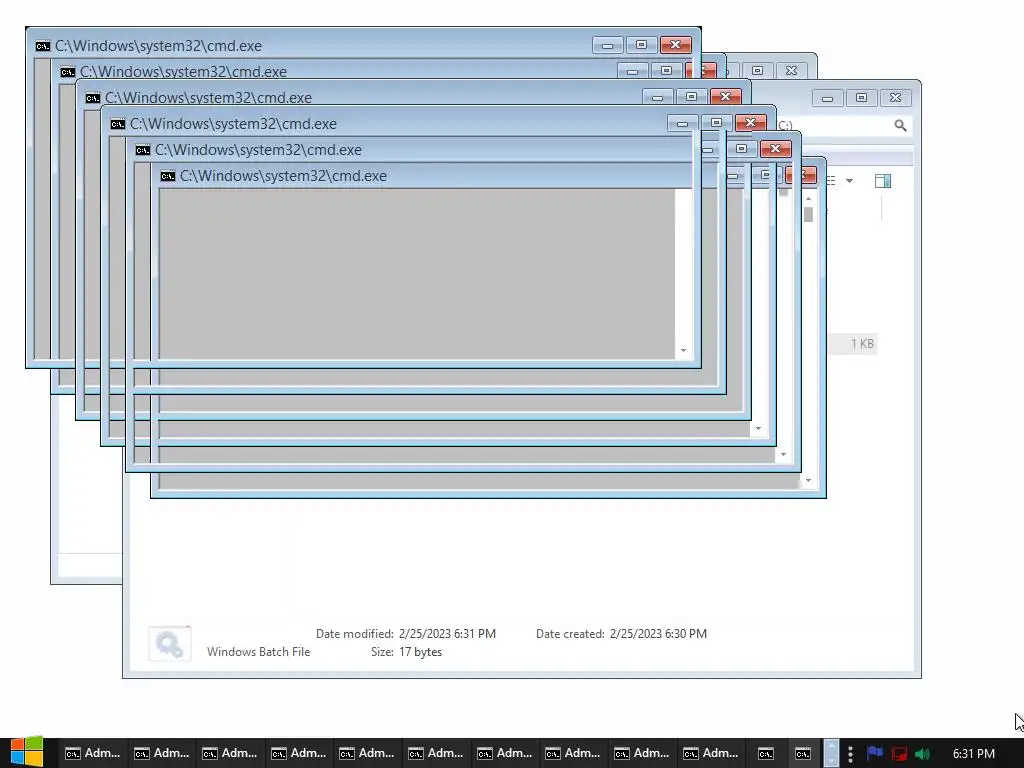This screenshot has width=1024, height=768.
Task: Close the Explorer window
Action: tap(895, 98)
